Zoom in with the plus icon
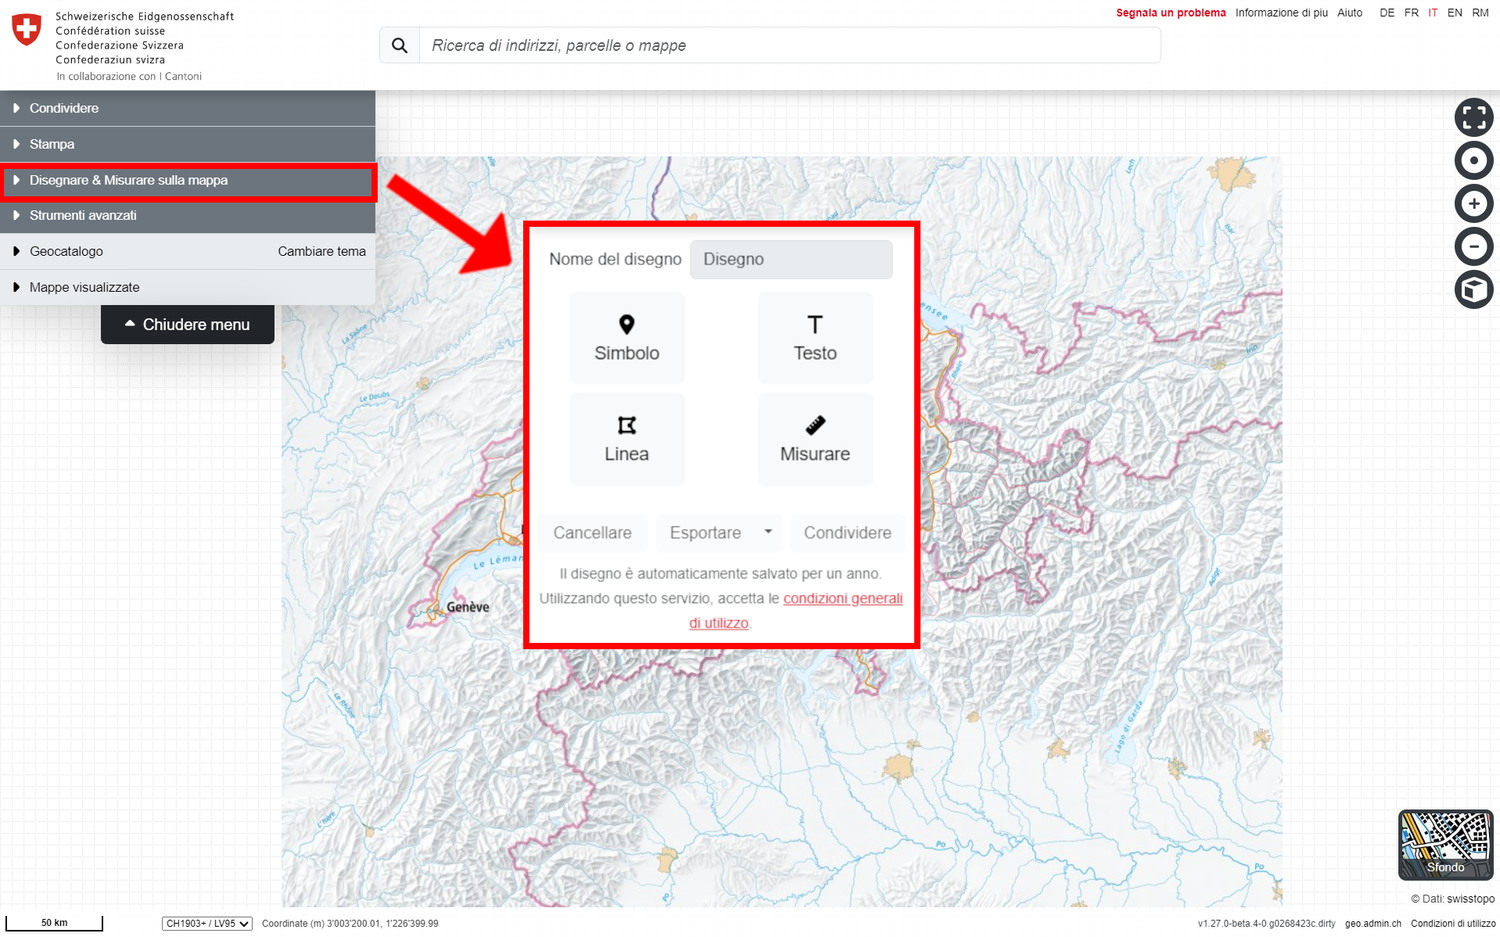The height and width of the screenshot is (937, 1500). (1473, 204)
